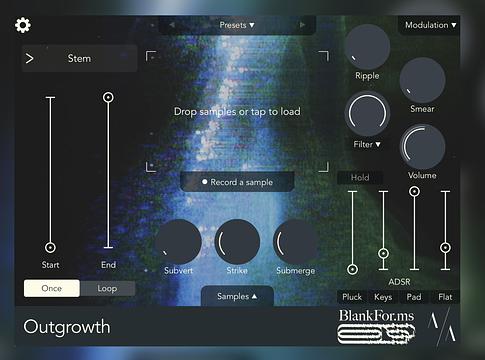Screen dimensions: 485x360
Task: Open the Filter type dropdown
Action: coord(367,145)
